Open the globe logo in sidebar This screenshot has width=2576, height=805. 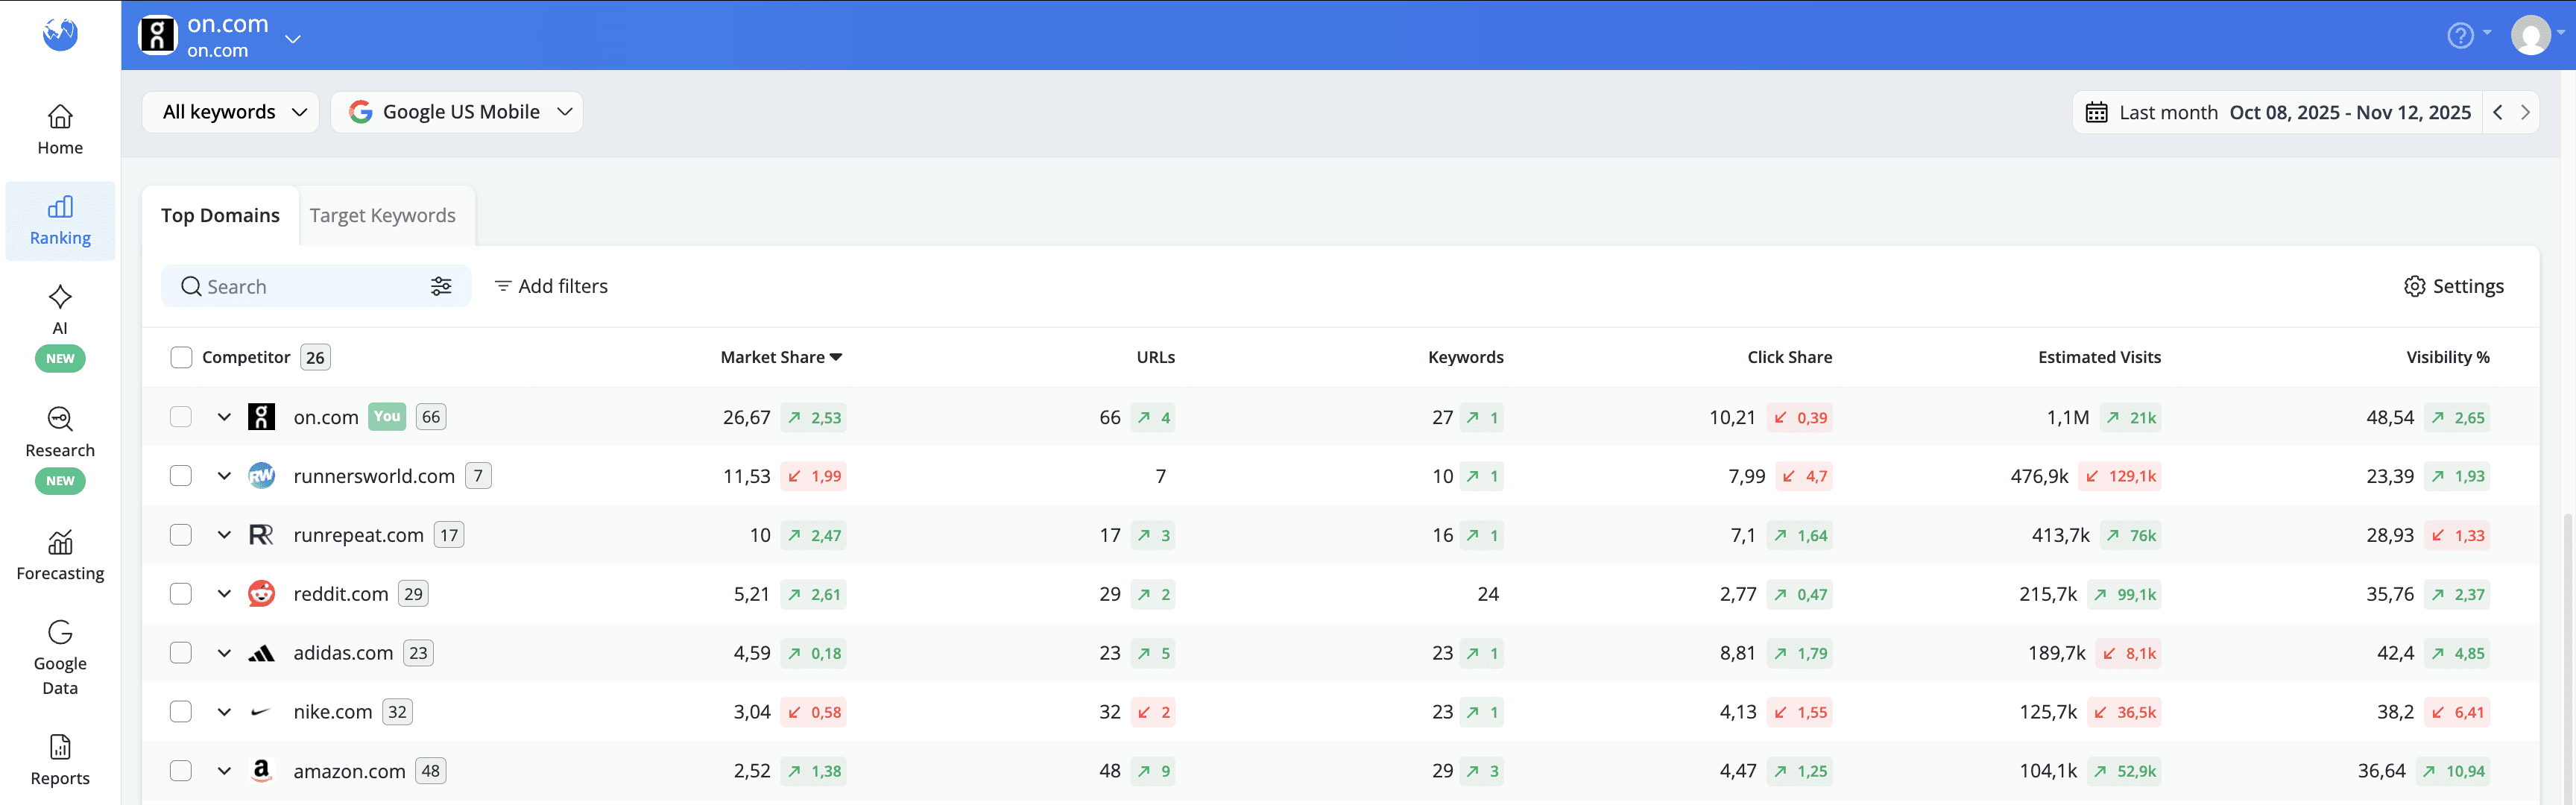click(x=60, y=34)
